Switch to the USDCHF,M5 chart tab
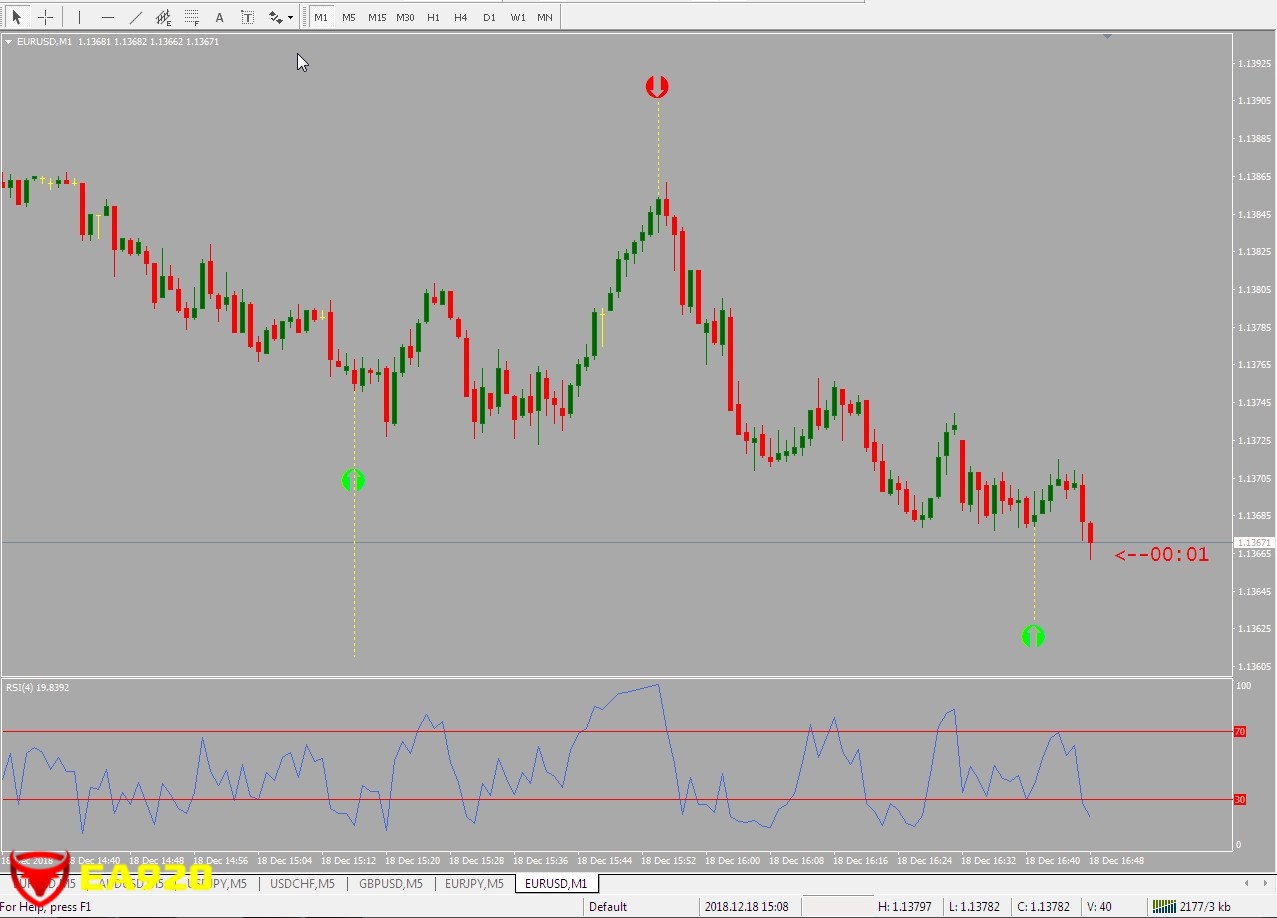 click(302, 884)
